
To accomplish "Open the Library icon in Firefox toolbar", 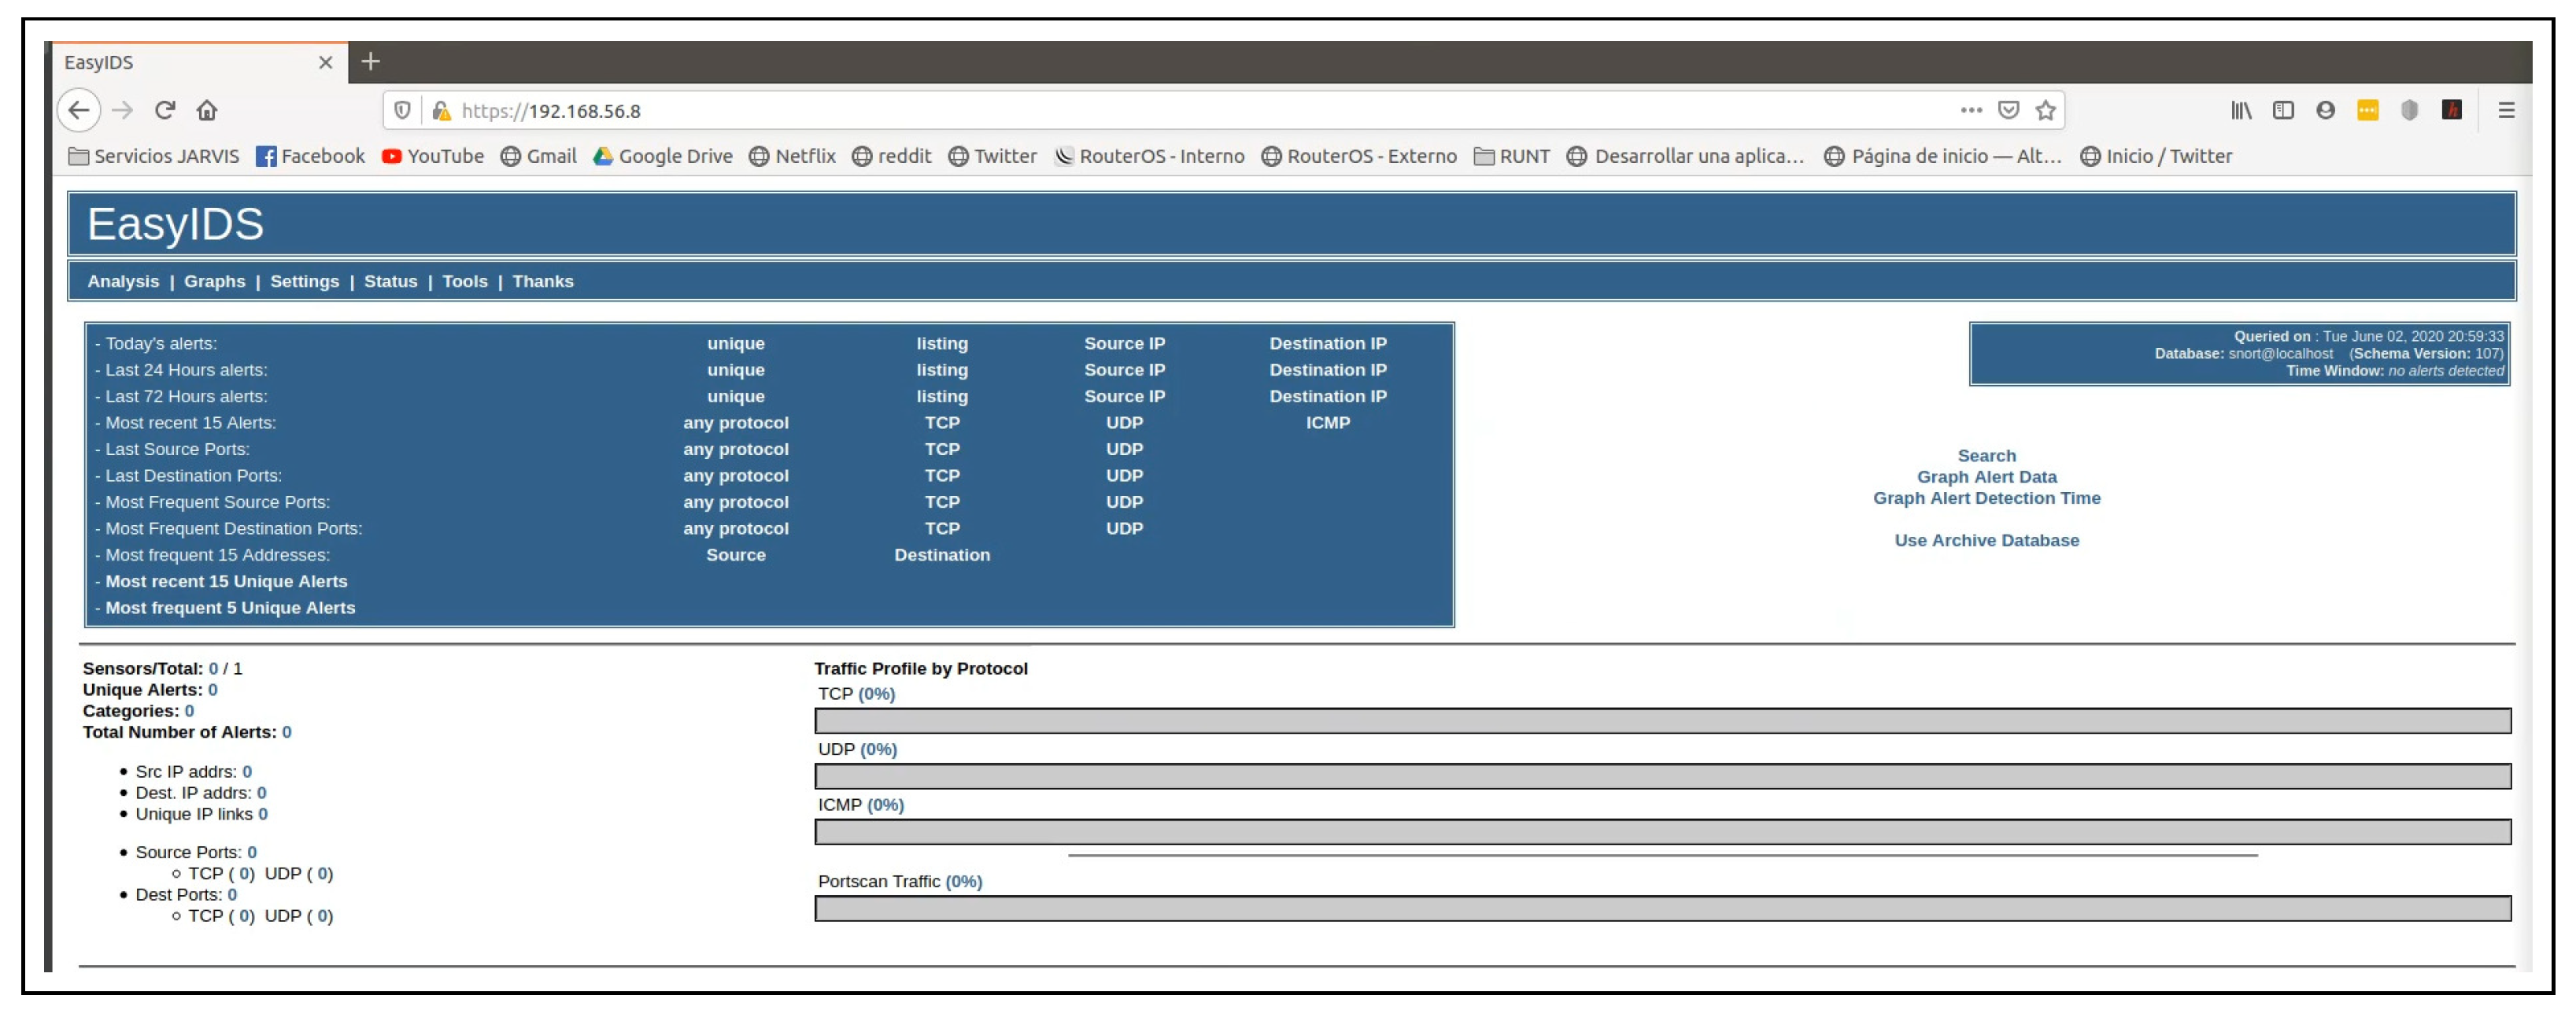I will coord(2241,110).
